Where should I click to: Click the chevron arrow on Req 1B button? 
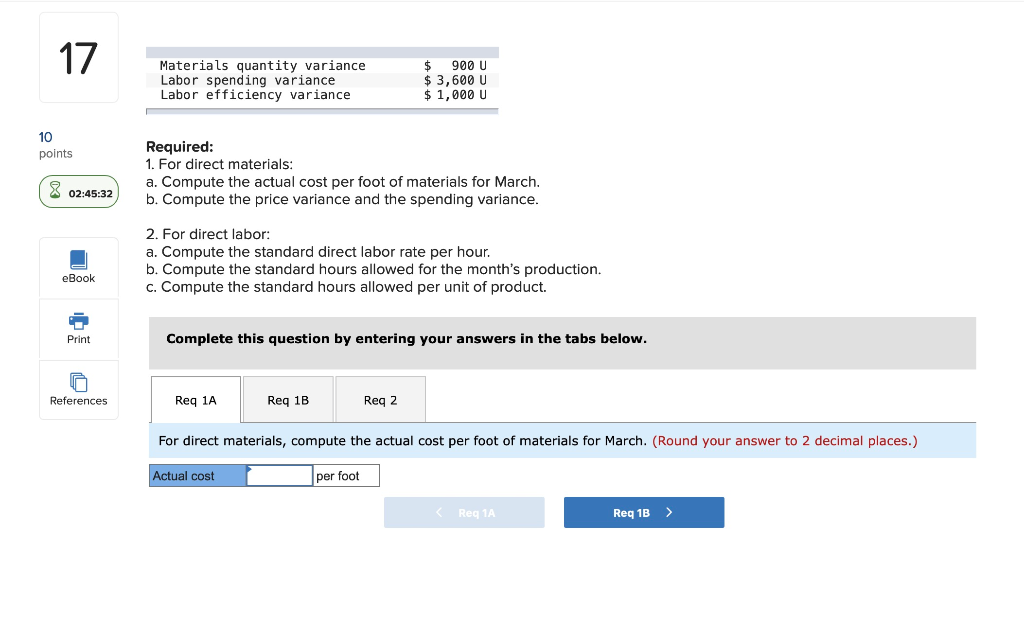[x=672, y=512]
